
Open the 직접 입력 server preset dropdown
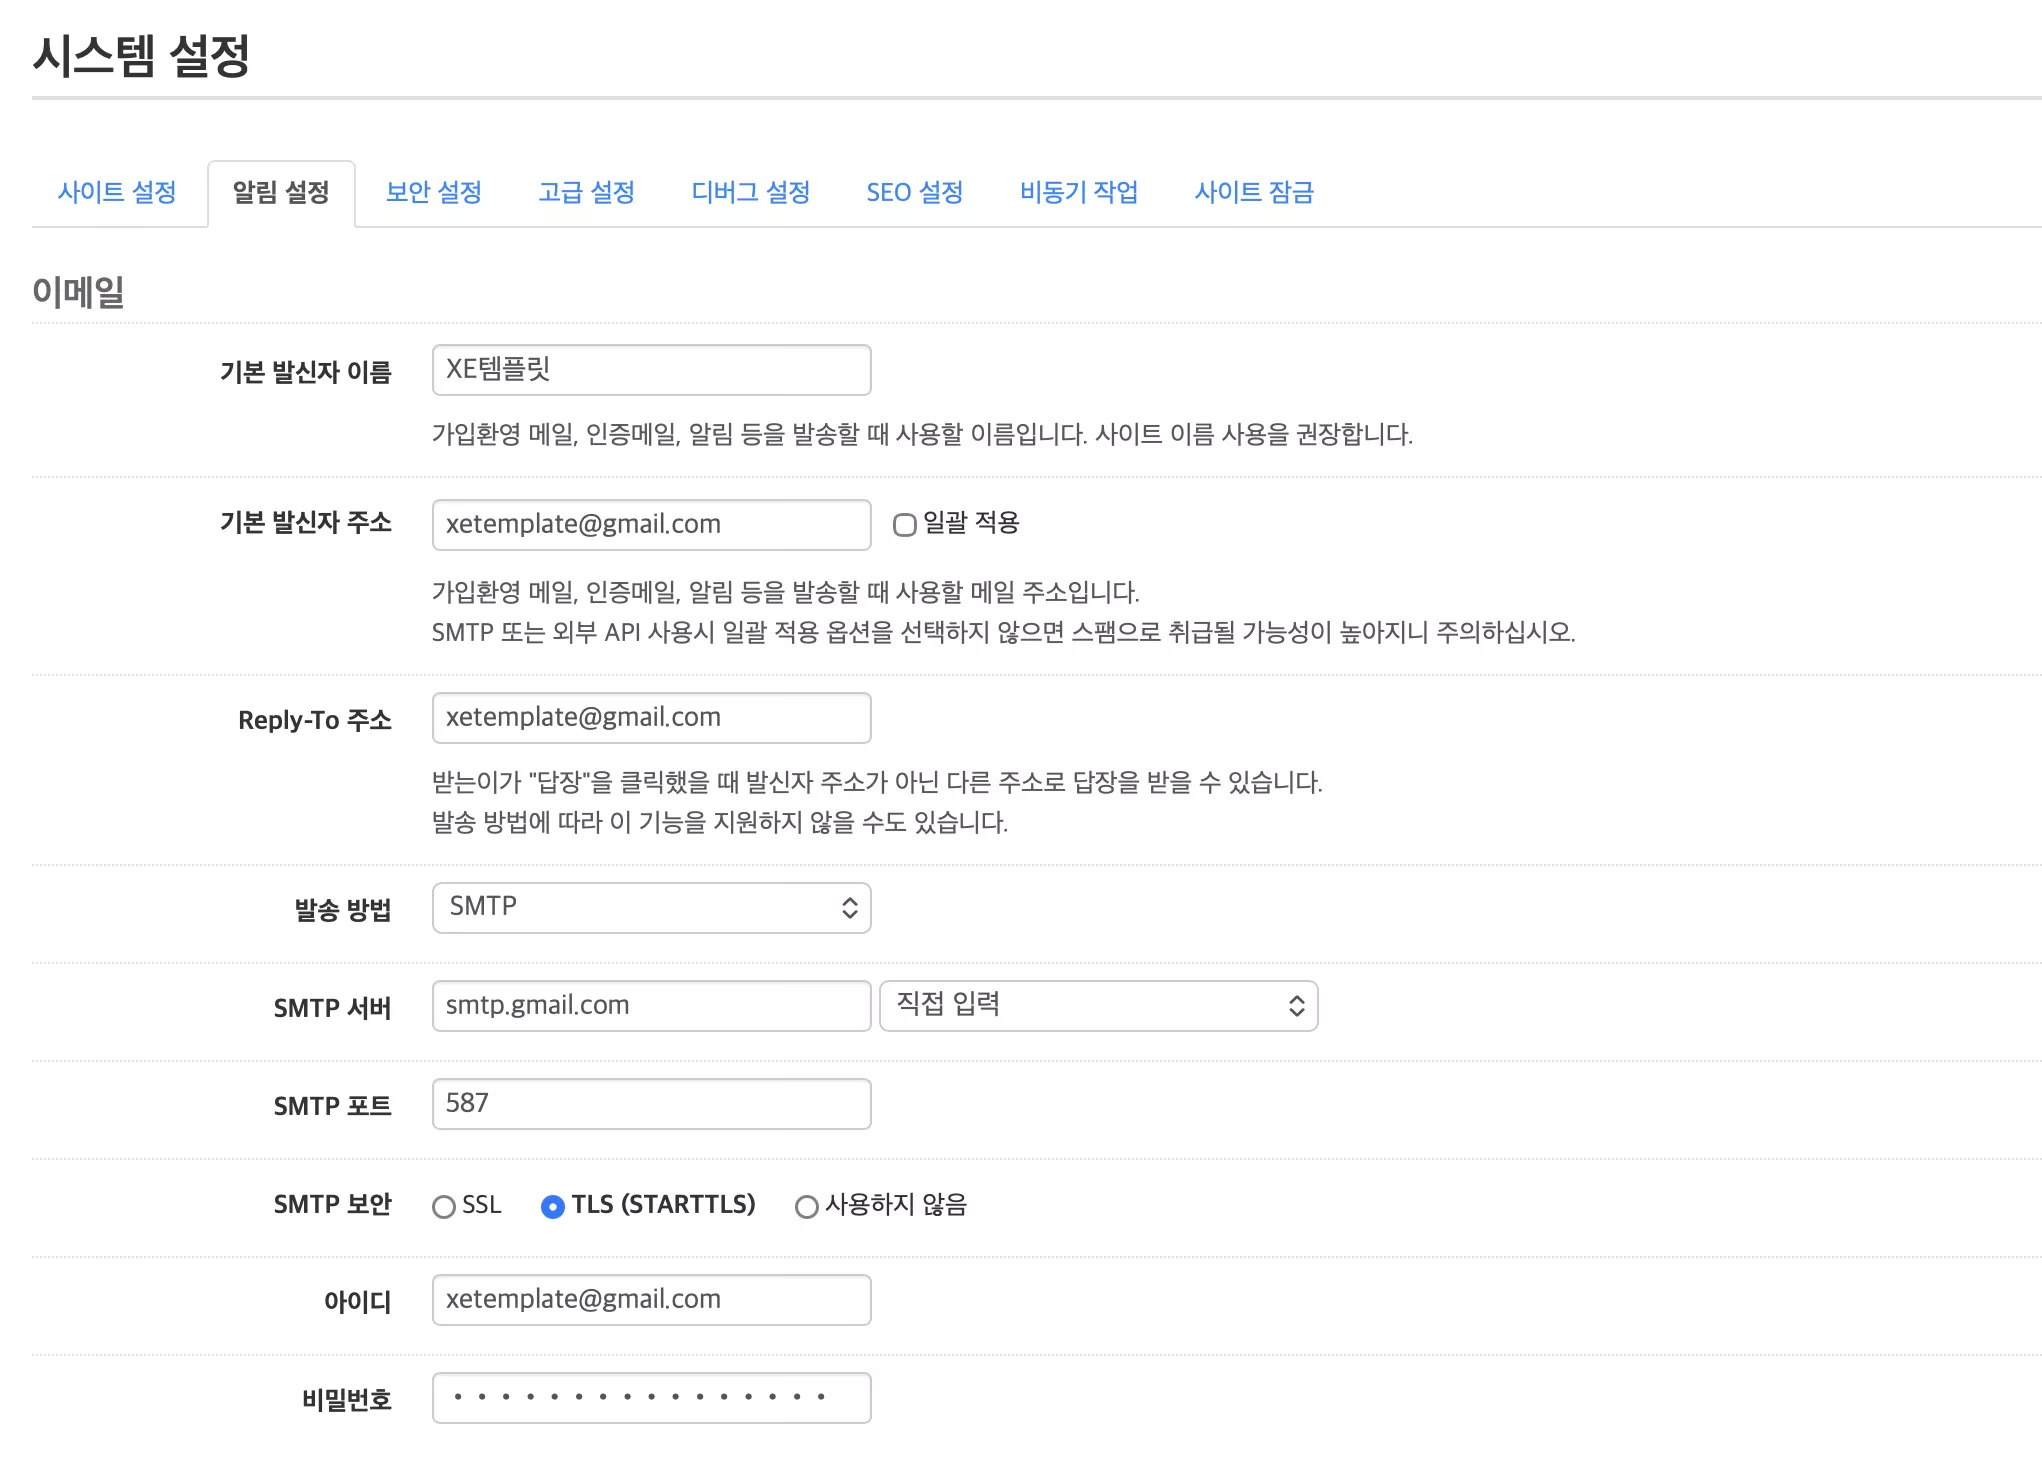coord(1097,1006)
